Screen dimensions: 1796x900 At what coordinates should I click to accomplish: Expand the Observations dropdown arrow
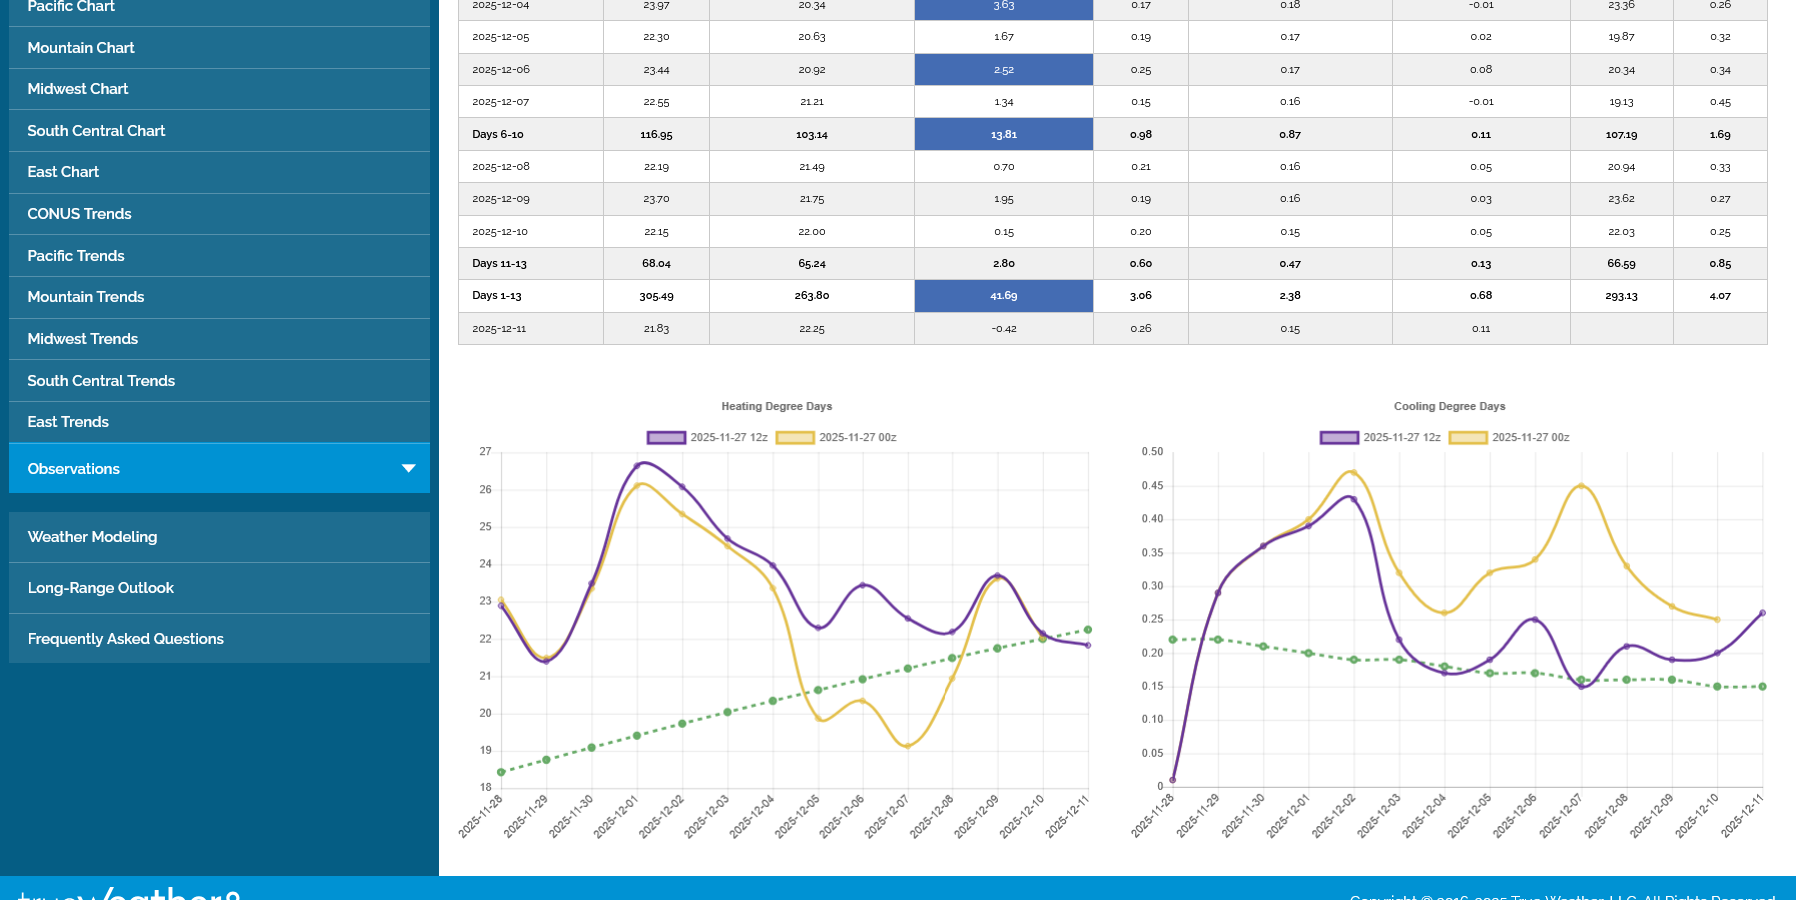(x=408, y=468)
